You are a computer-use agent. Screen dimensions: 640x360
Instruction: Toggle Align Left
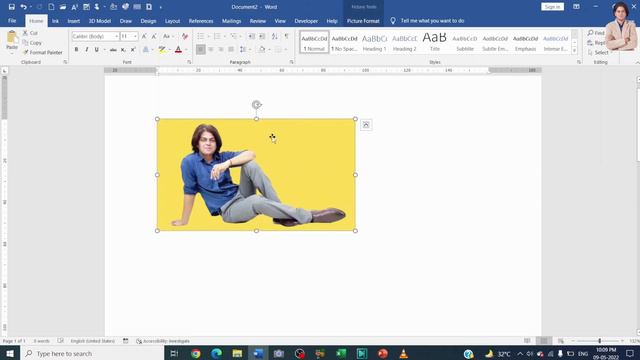point(201,49)
